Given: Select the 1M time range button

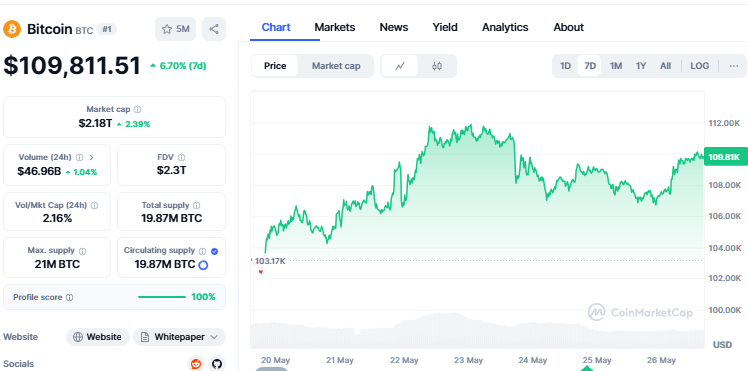Looking at the screenshot, I should [x=615, y=66].
